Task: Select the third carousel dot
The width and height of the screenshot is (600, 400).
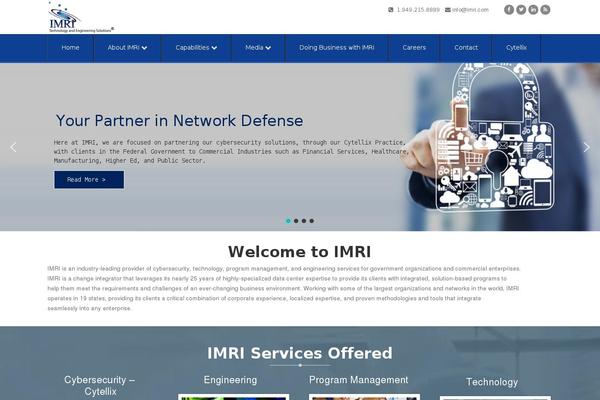Action: (x=304, y=221)
